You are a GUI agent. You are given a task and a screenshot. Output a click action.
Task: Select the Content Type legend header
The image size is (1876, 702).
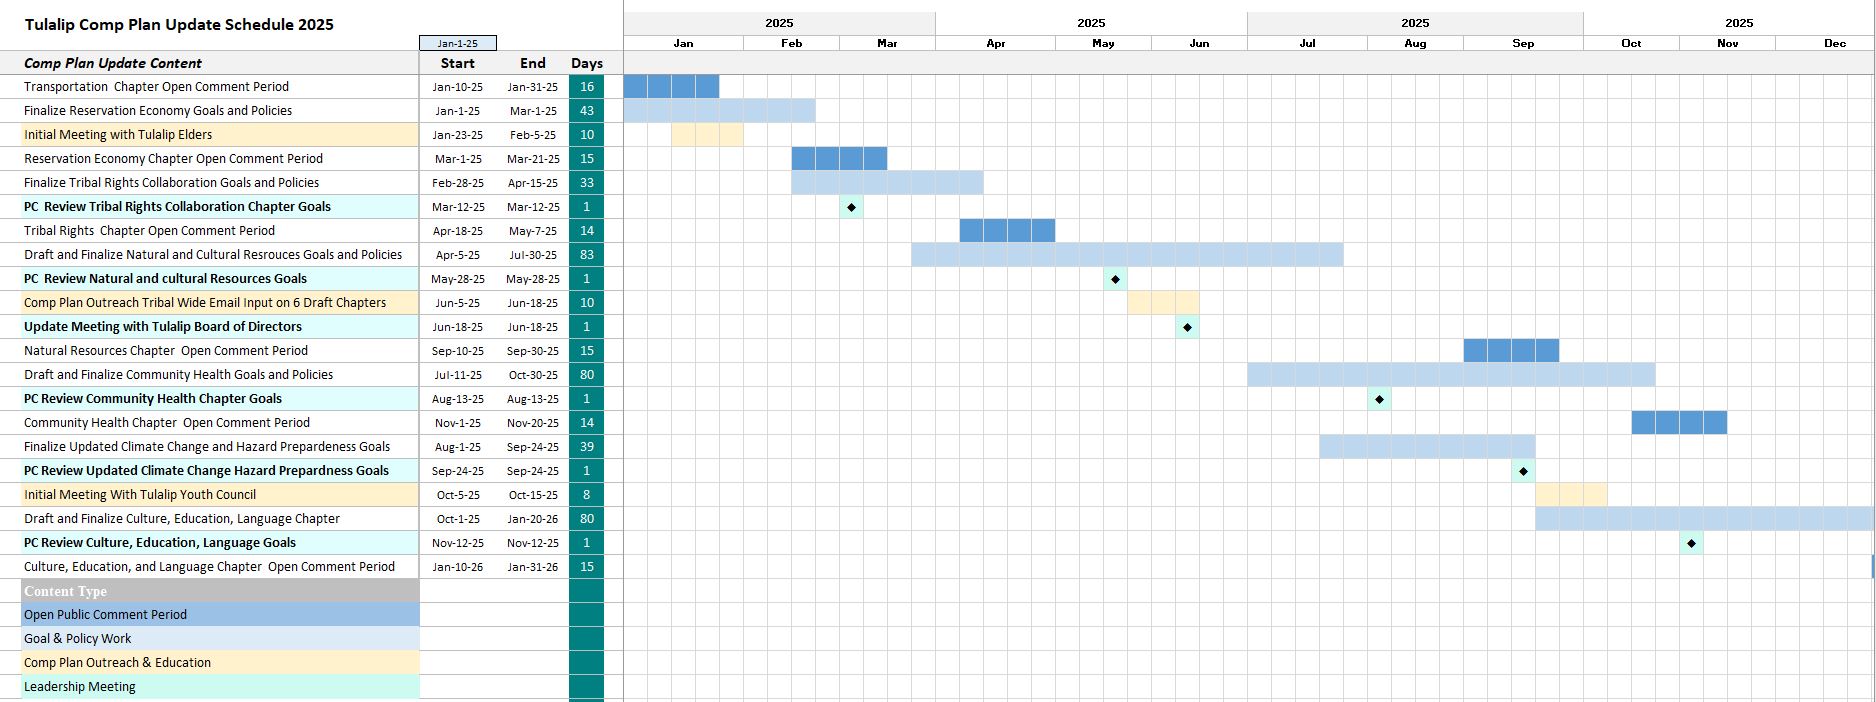click(x=220, y=591)
